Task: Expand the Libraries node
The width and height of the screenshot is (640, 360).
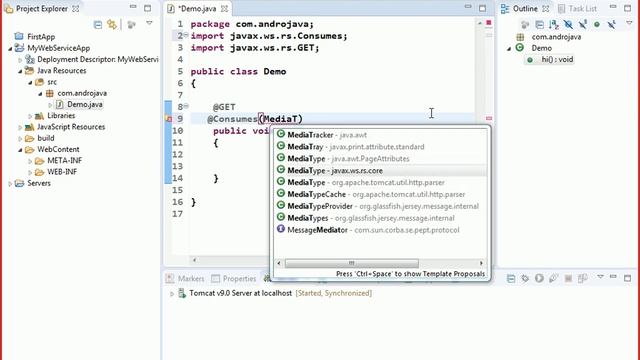Action: [x=30, y=116]
